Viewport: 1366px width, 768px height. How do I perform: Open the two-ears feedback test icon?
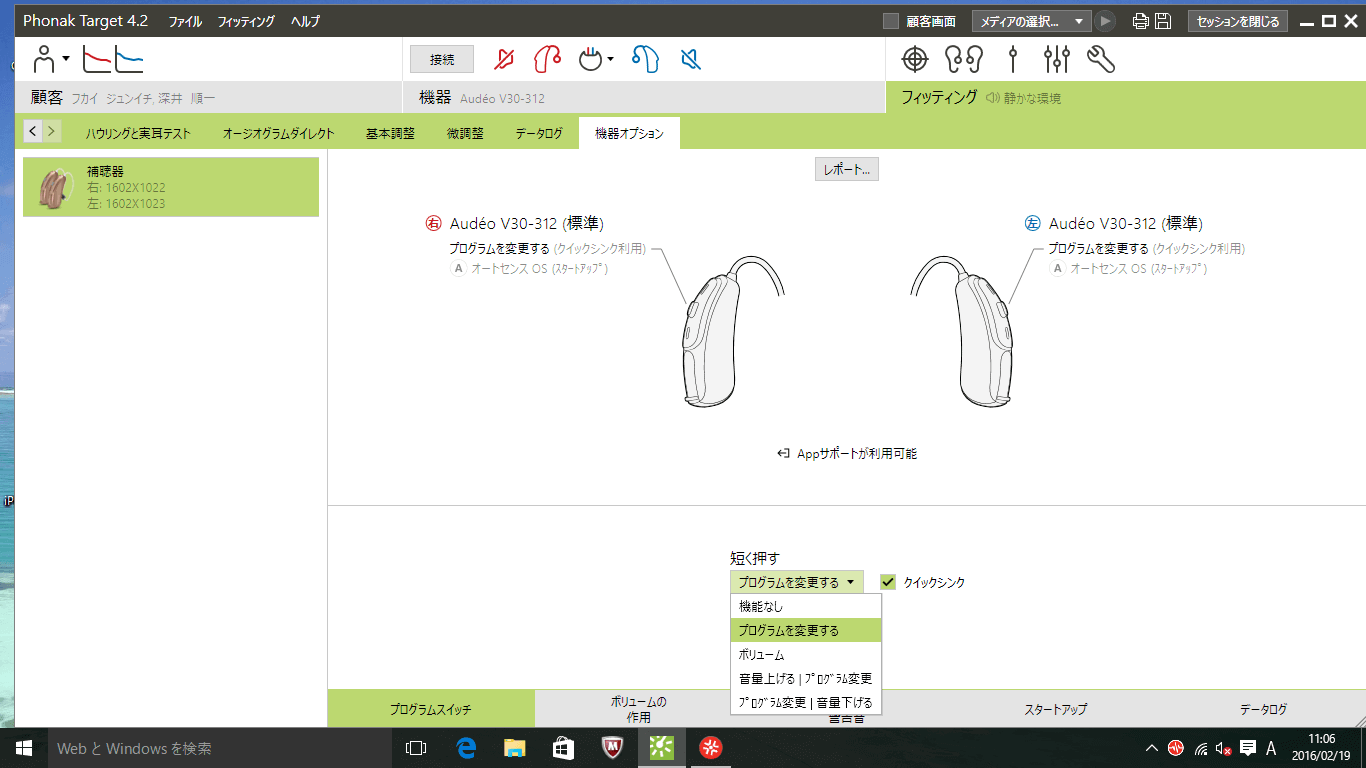tap(963, 60)
